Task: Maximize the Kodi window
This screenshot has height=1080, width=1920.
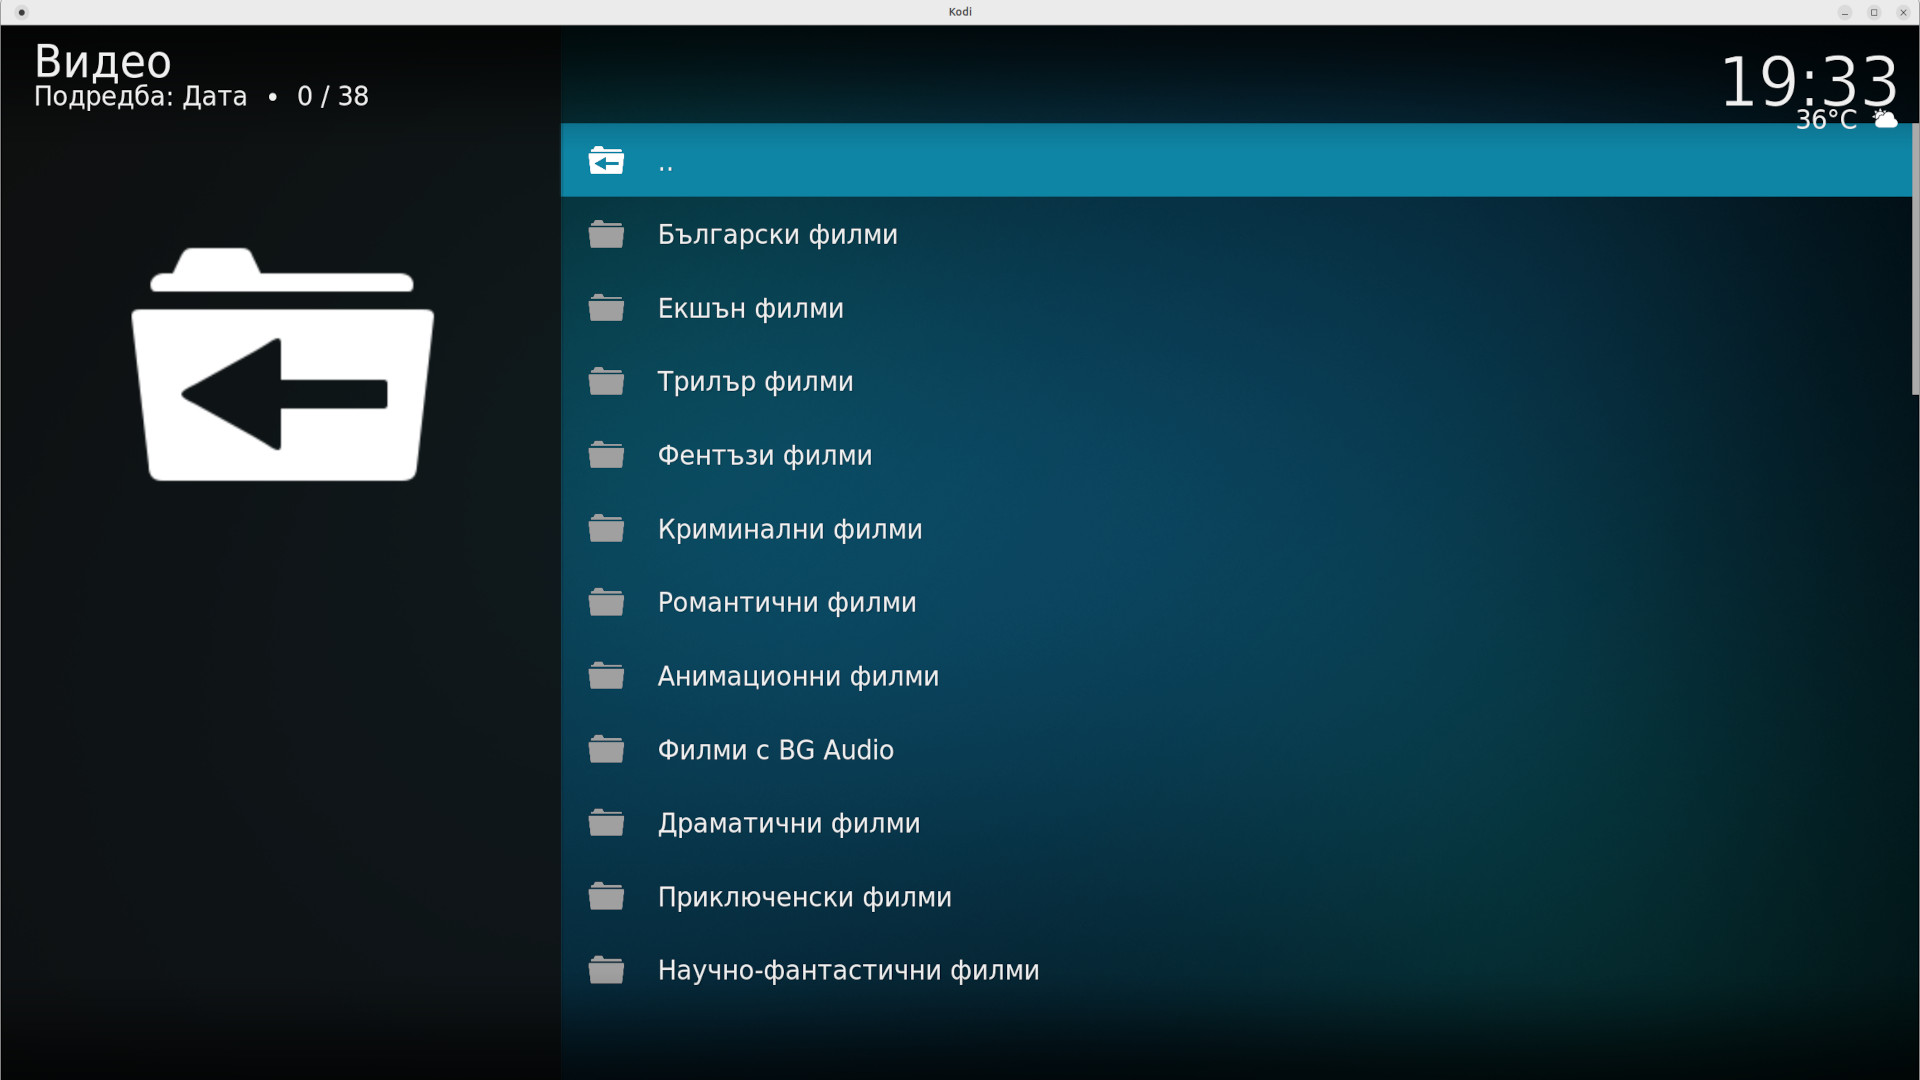Action: point(1874,12)
